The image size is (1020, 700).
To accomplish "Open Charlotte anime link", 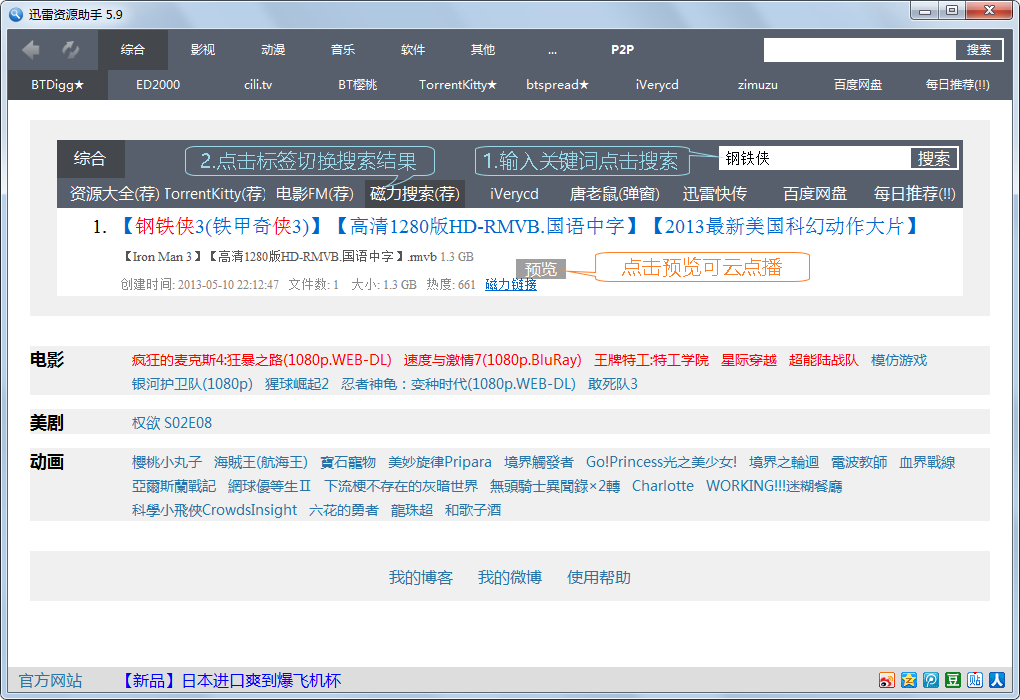I will 663,486.
